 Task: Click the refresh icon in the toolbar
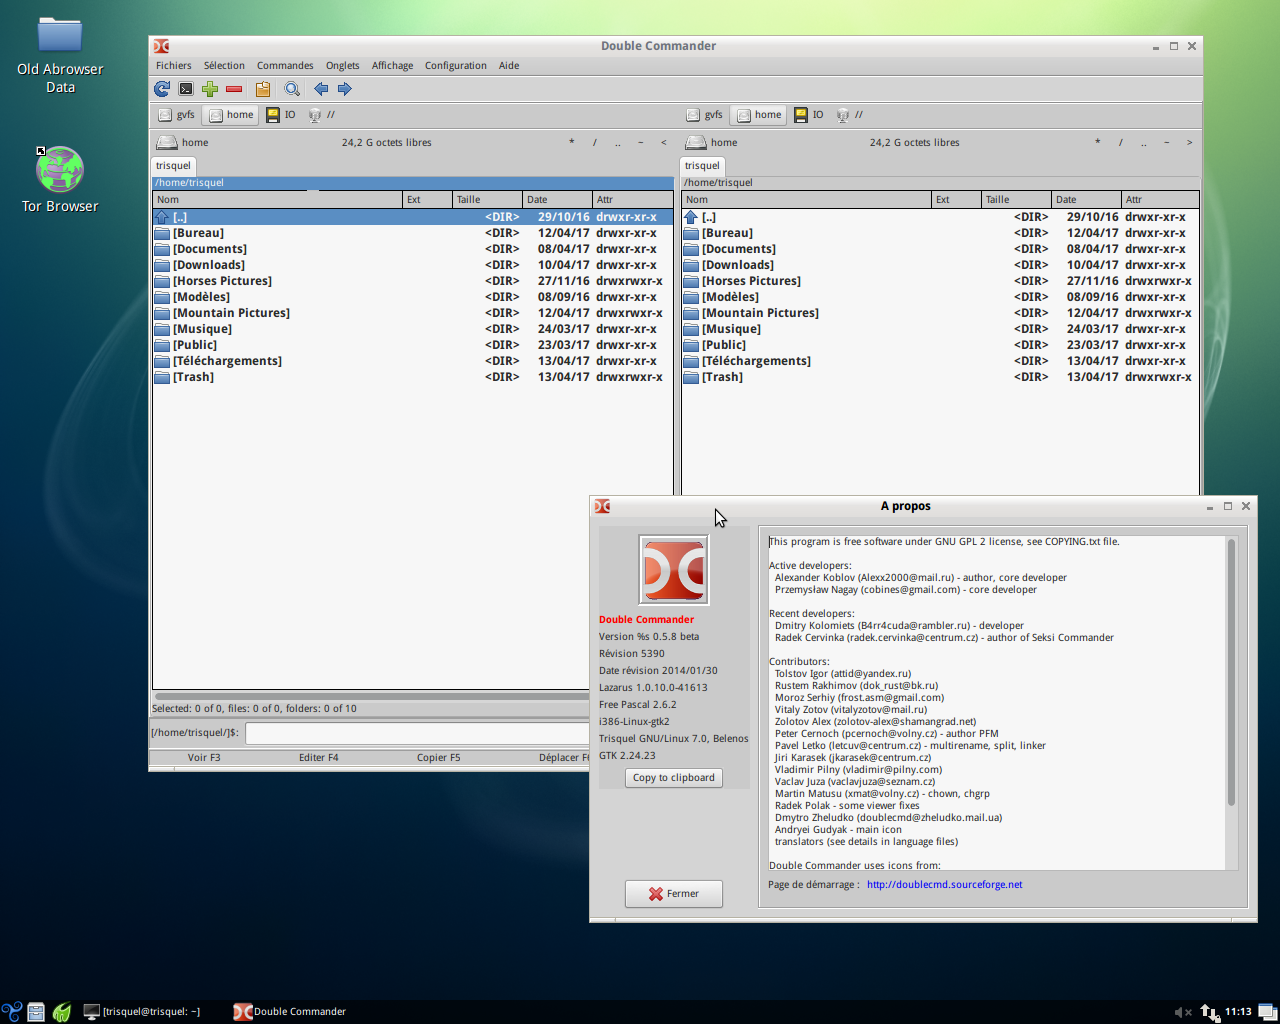pos(162,89)
